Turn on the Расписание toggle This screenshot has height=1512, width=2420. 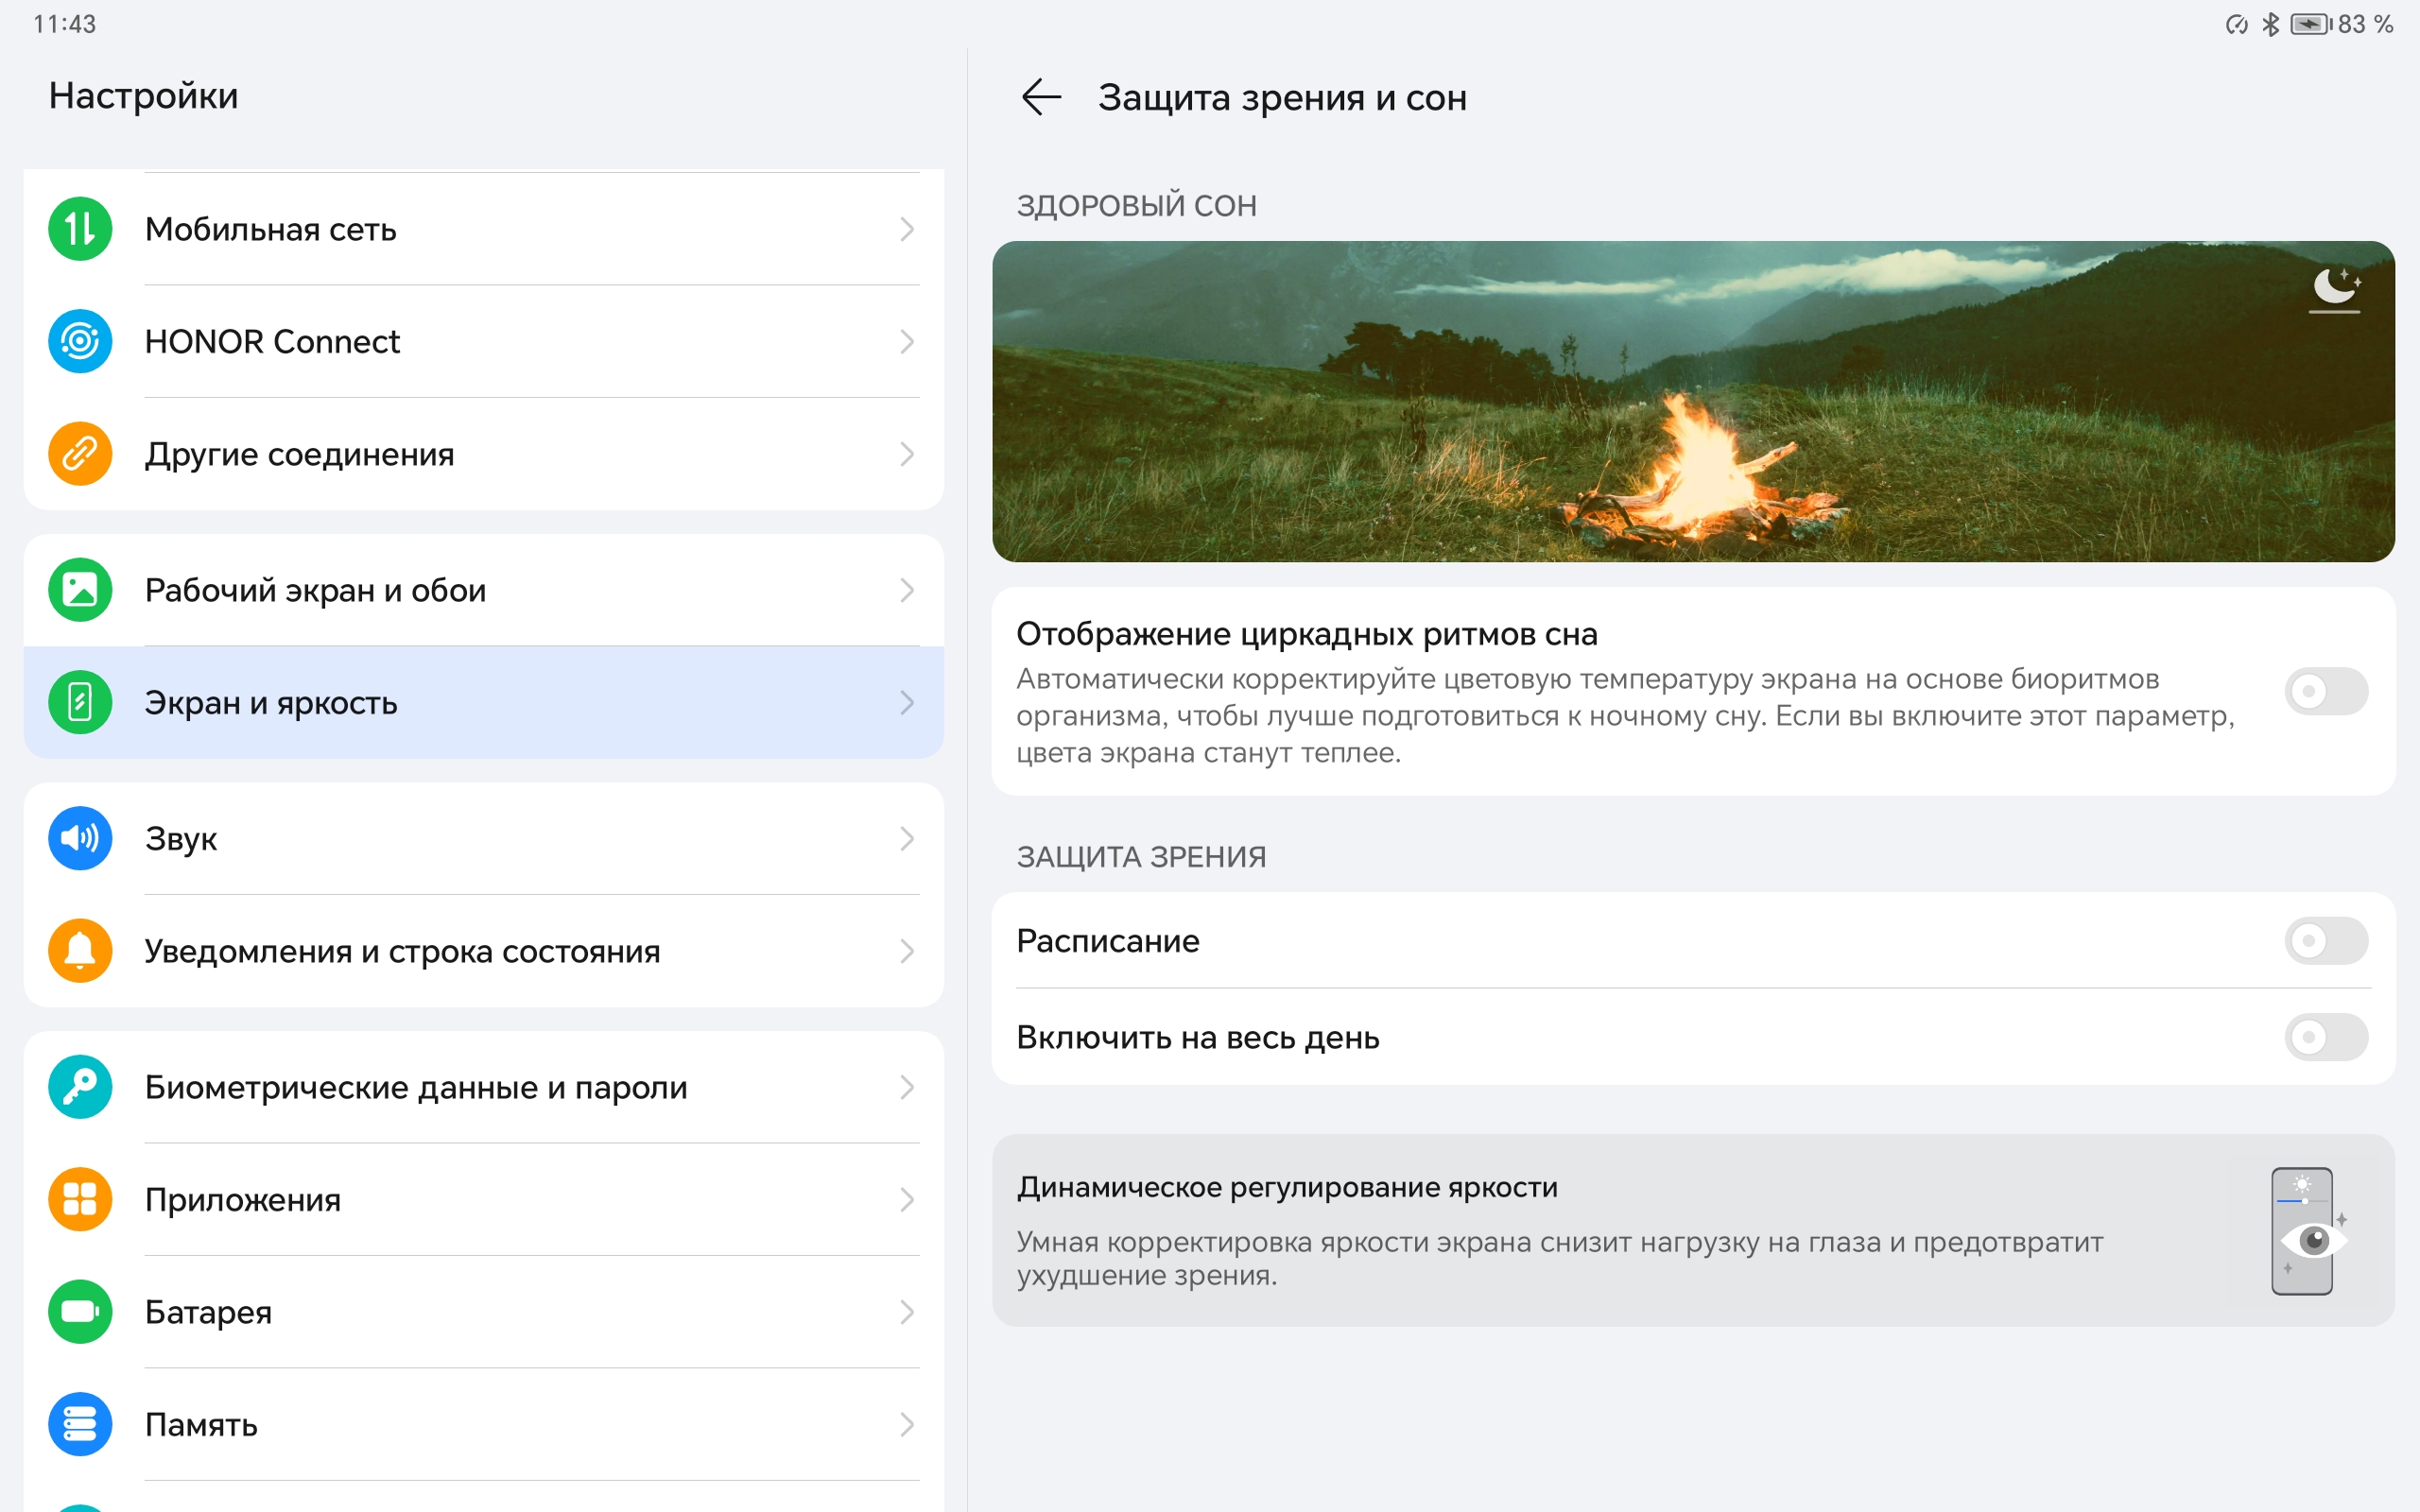(2325, 940)
